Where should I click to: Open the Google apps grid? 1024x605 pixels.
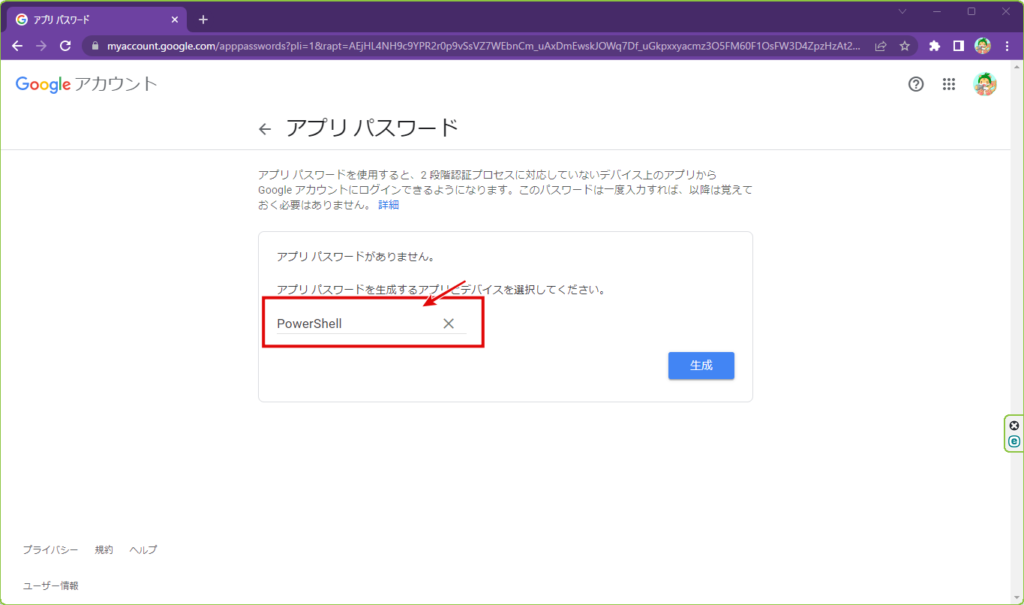(x=949, y=84)
